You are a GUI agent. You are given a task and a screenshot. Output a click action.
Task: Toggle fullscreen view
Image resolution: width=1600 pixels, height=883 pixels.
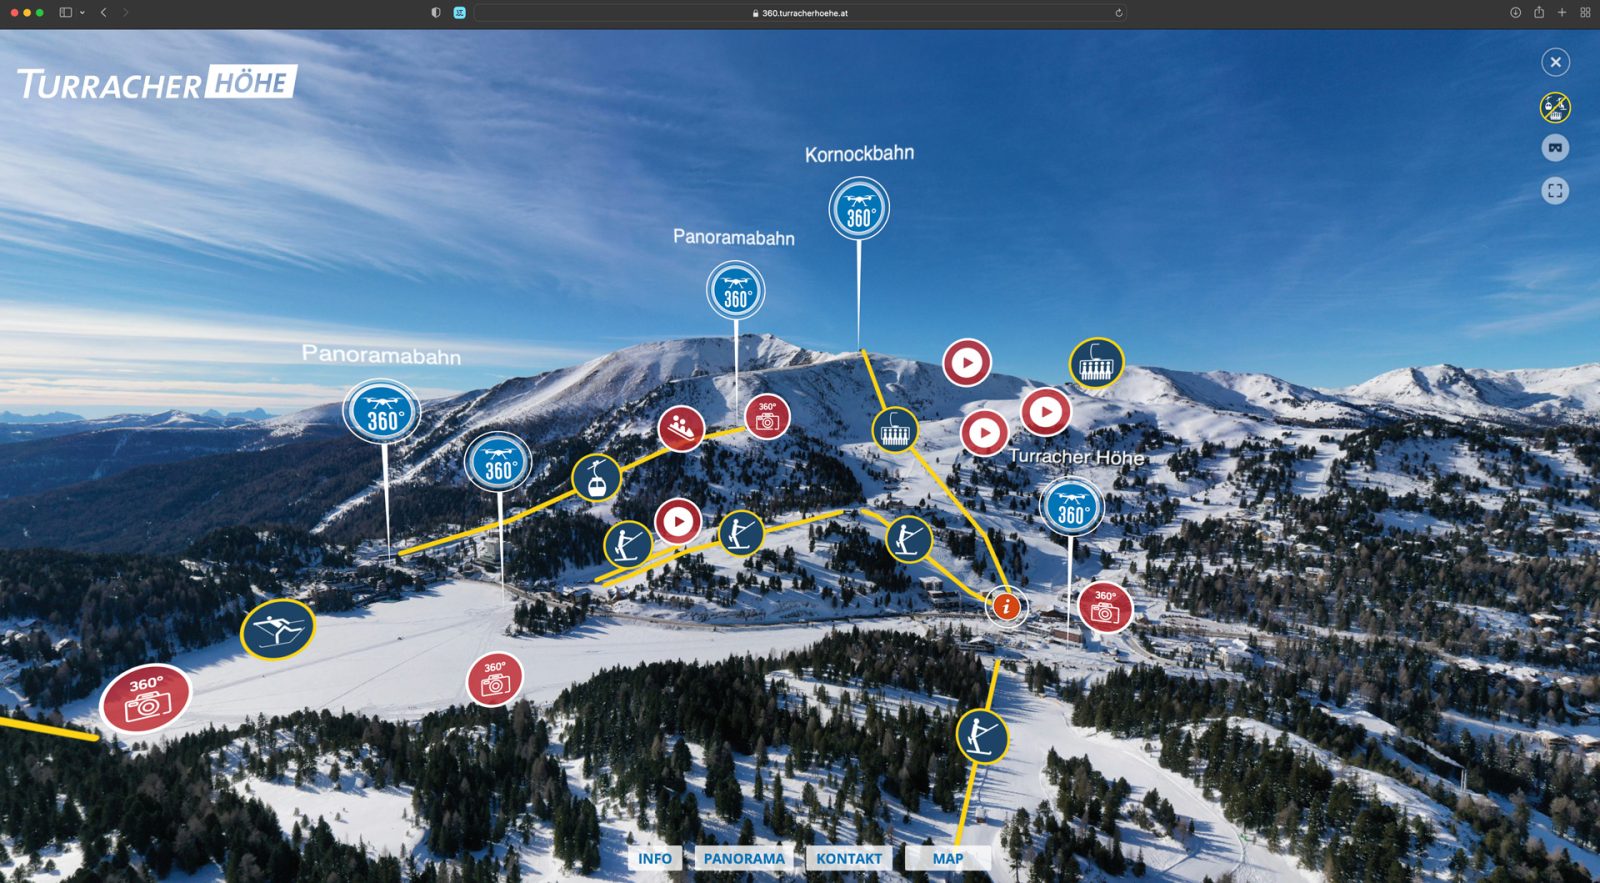[1555, 190]
